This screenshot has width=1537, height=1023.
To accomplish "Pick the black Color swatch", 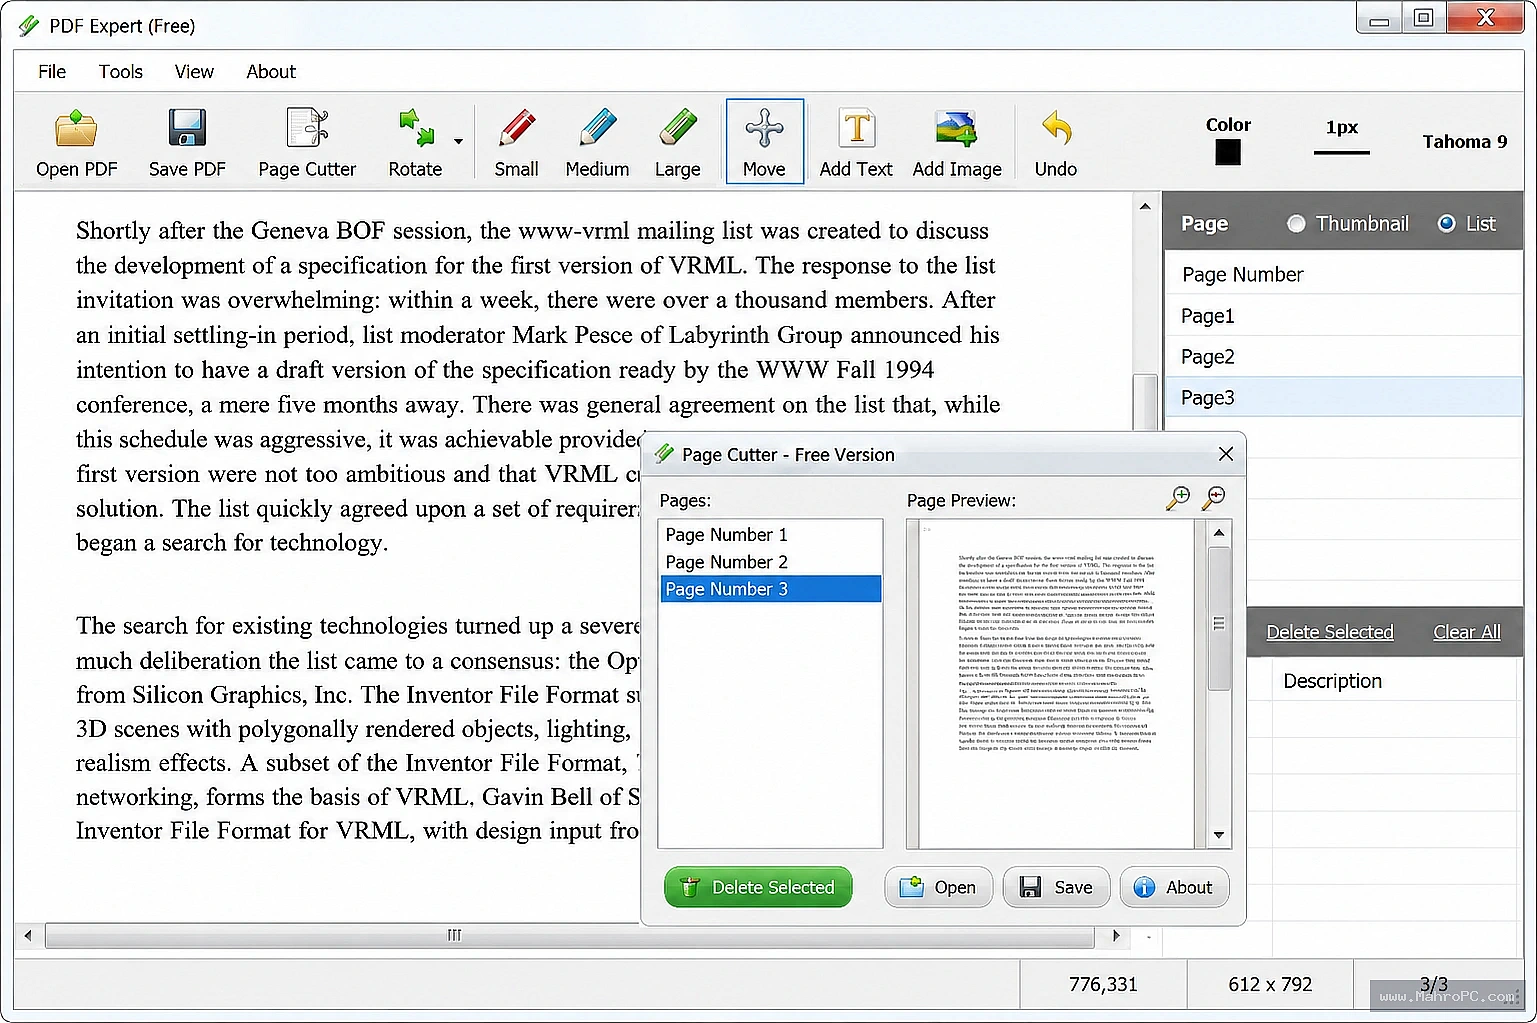I will [x=1228, y=152].
